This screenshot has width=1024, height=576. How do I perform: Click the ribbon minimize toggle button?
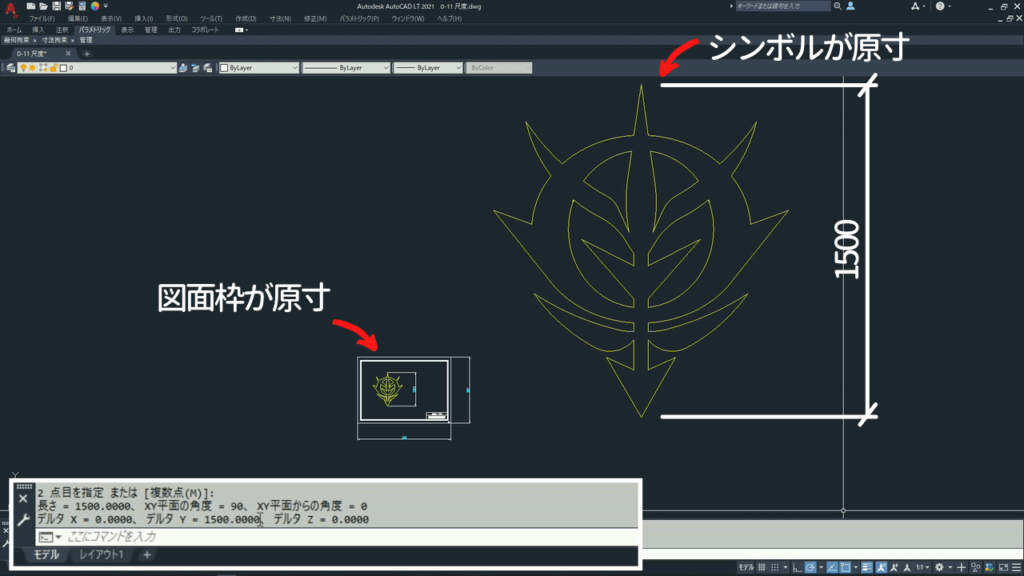[x=240, y=30]
